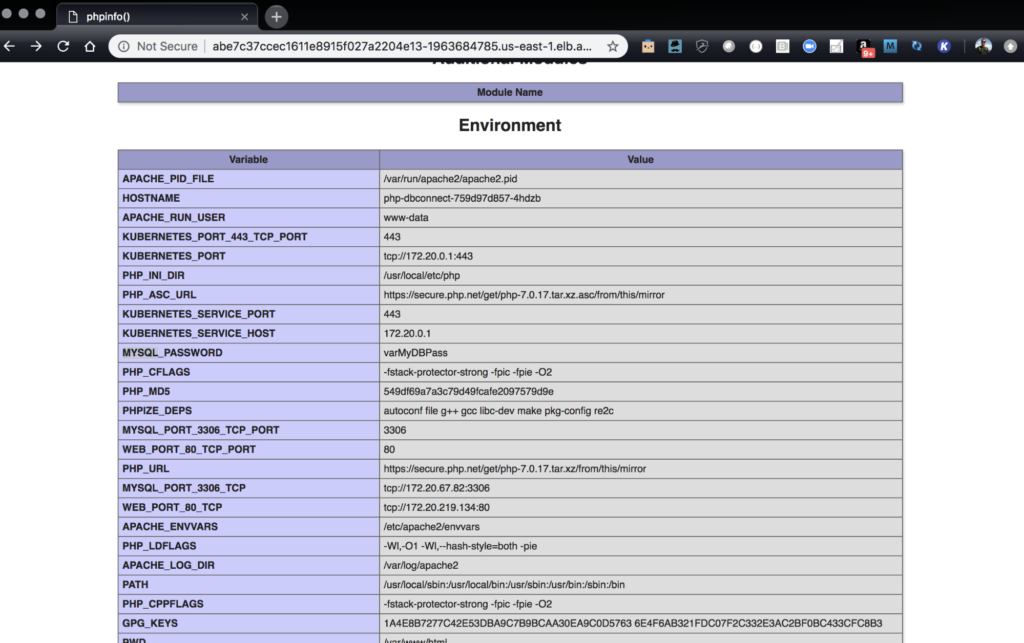The height and width of the screenshot is (643, 1024).
Task: Open a new browser tab
Action: click(x=276, y=16)
